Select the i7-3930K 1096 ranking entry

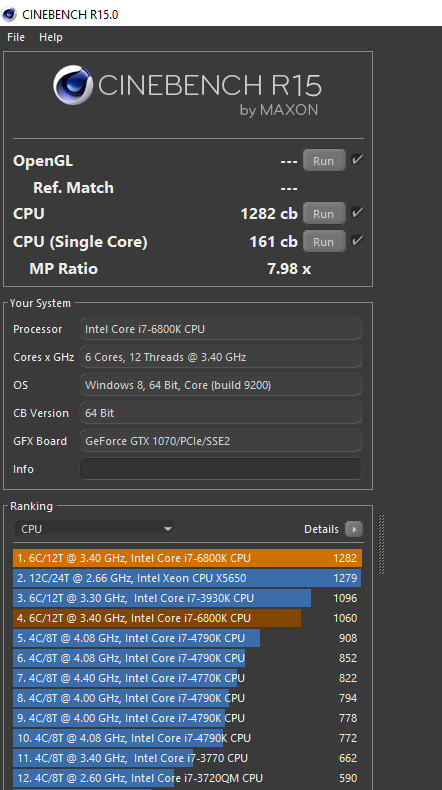coord(187,598)
